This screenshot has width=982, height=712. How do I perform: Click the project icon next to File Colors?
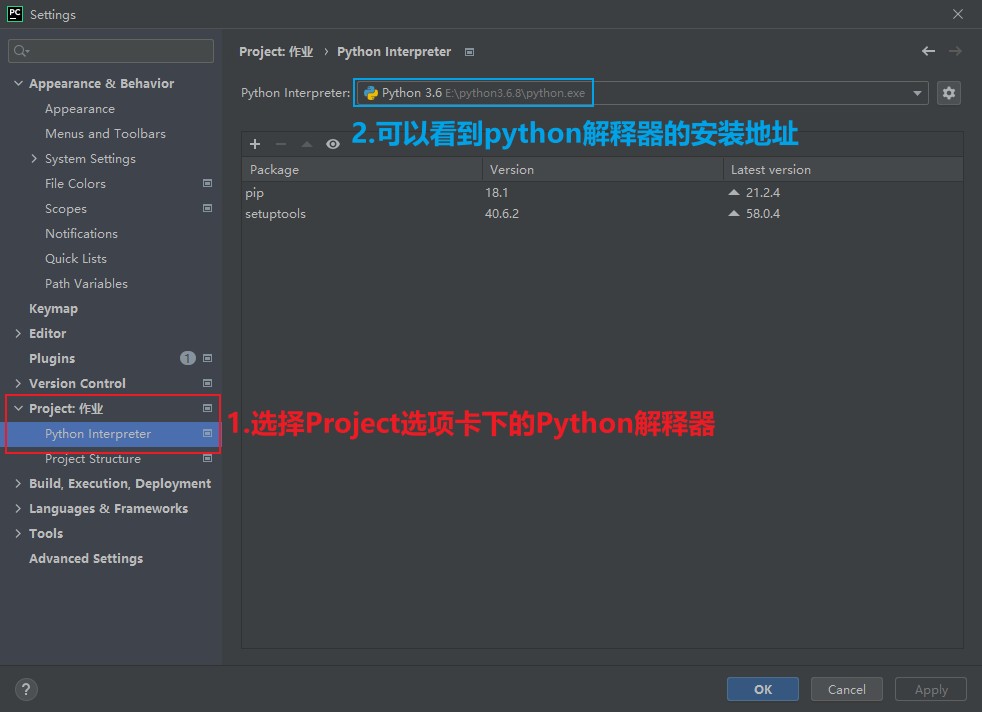tap(207, 183)
